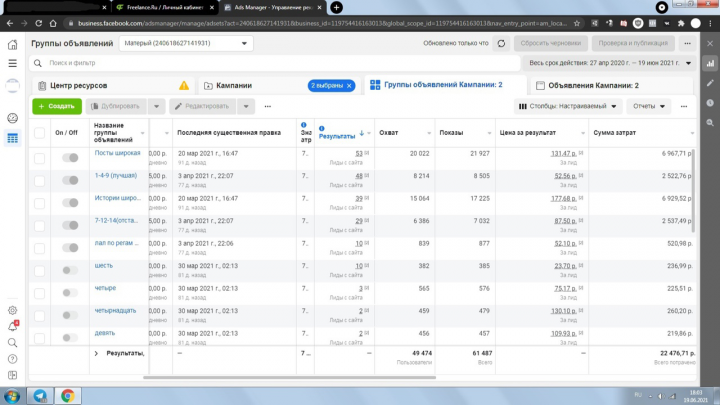Click the warning triangle in Центр ресурсов

[184, 85]
